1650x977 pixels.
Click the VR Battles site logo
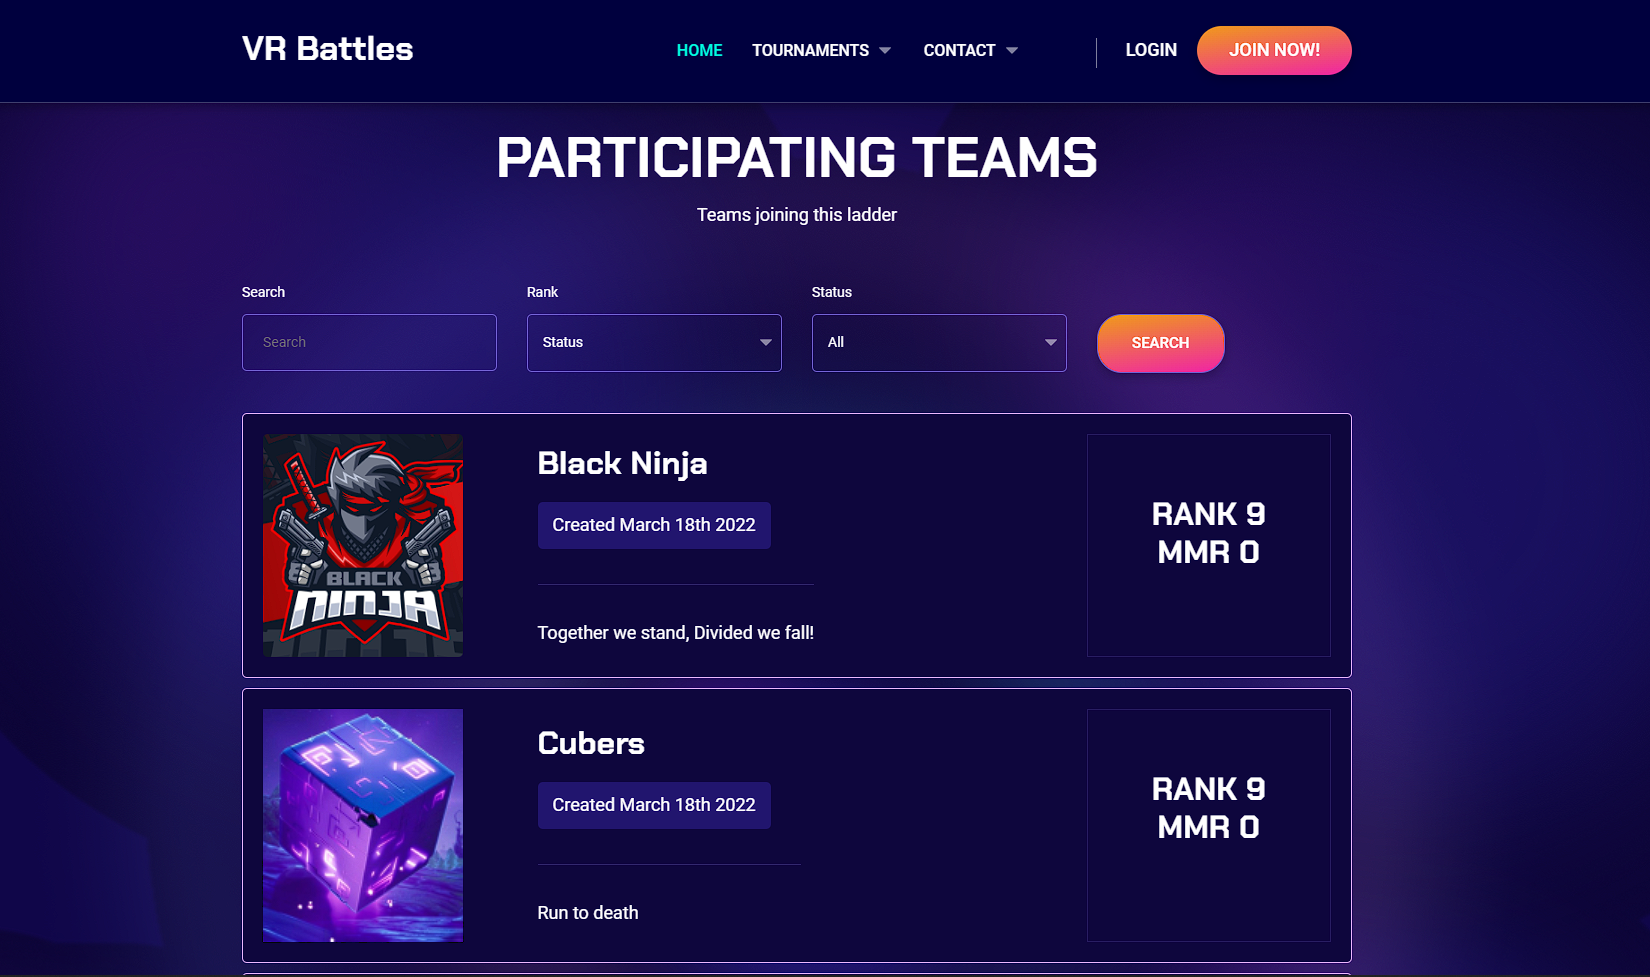coord(327,49)
